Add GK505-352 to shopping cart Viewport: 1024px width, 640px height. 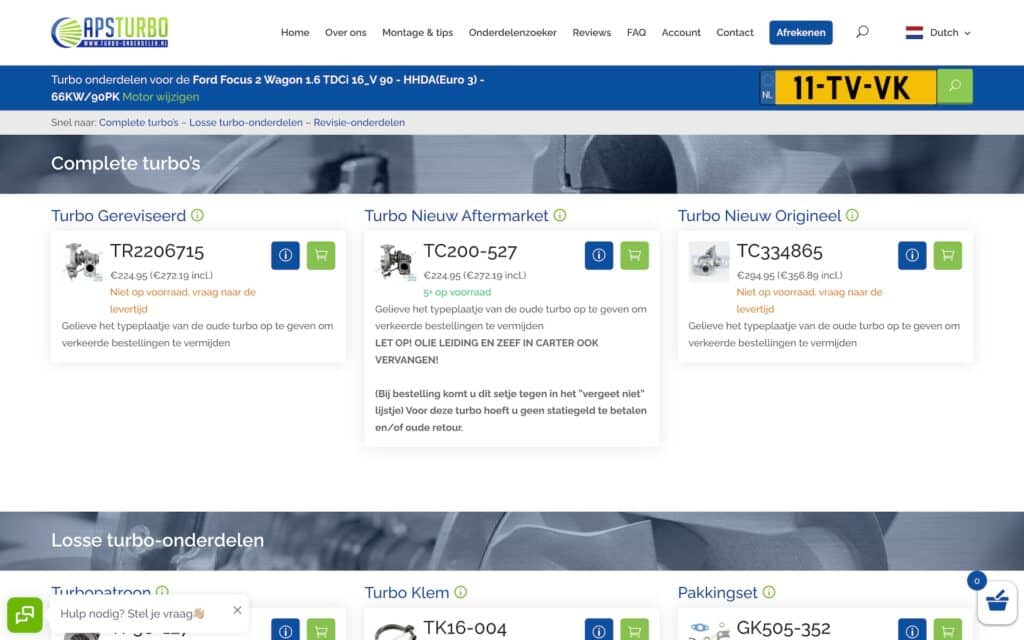click(948, 630)
